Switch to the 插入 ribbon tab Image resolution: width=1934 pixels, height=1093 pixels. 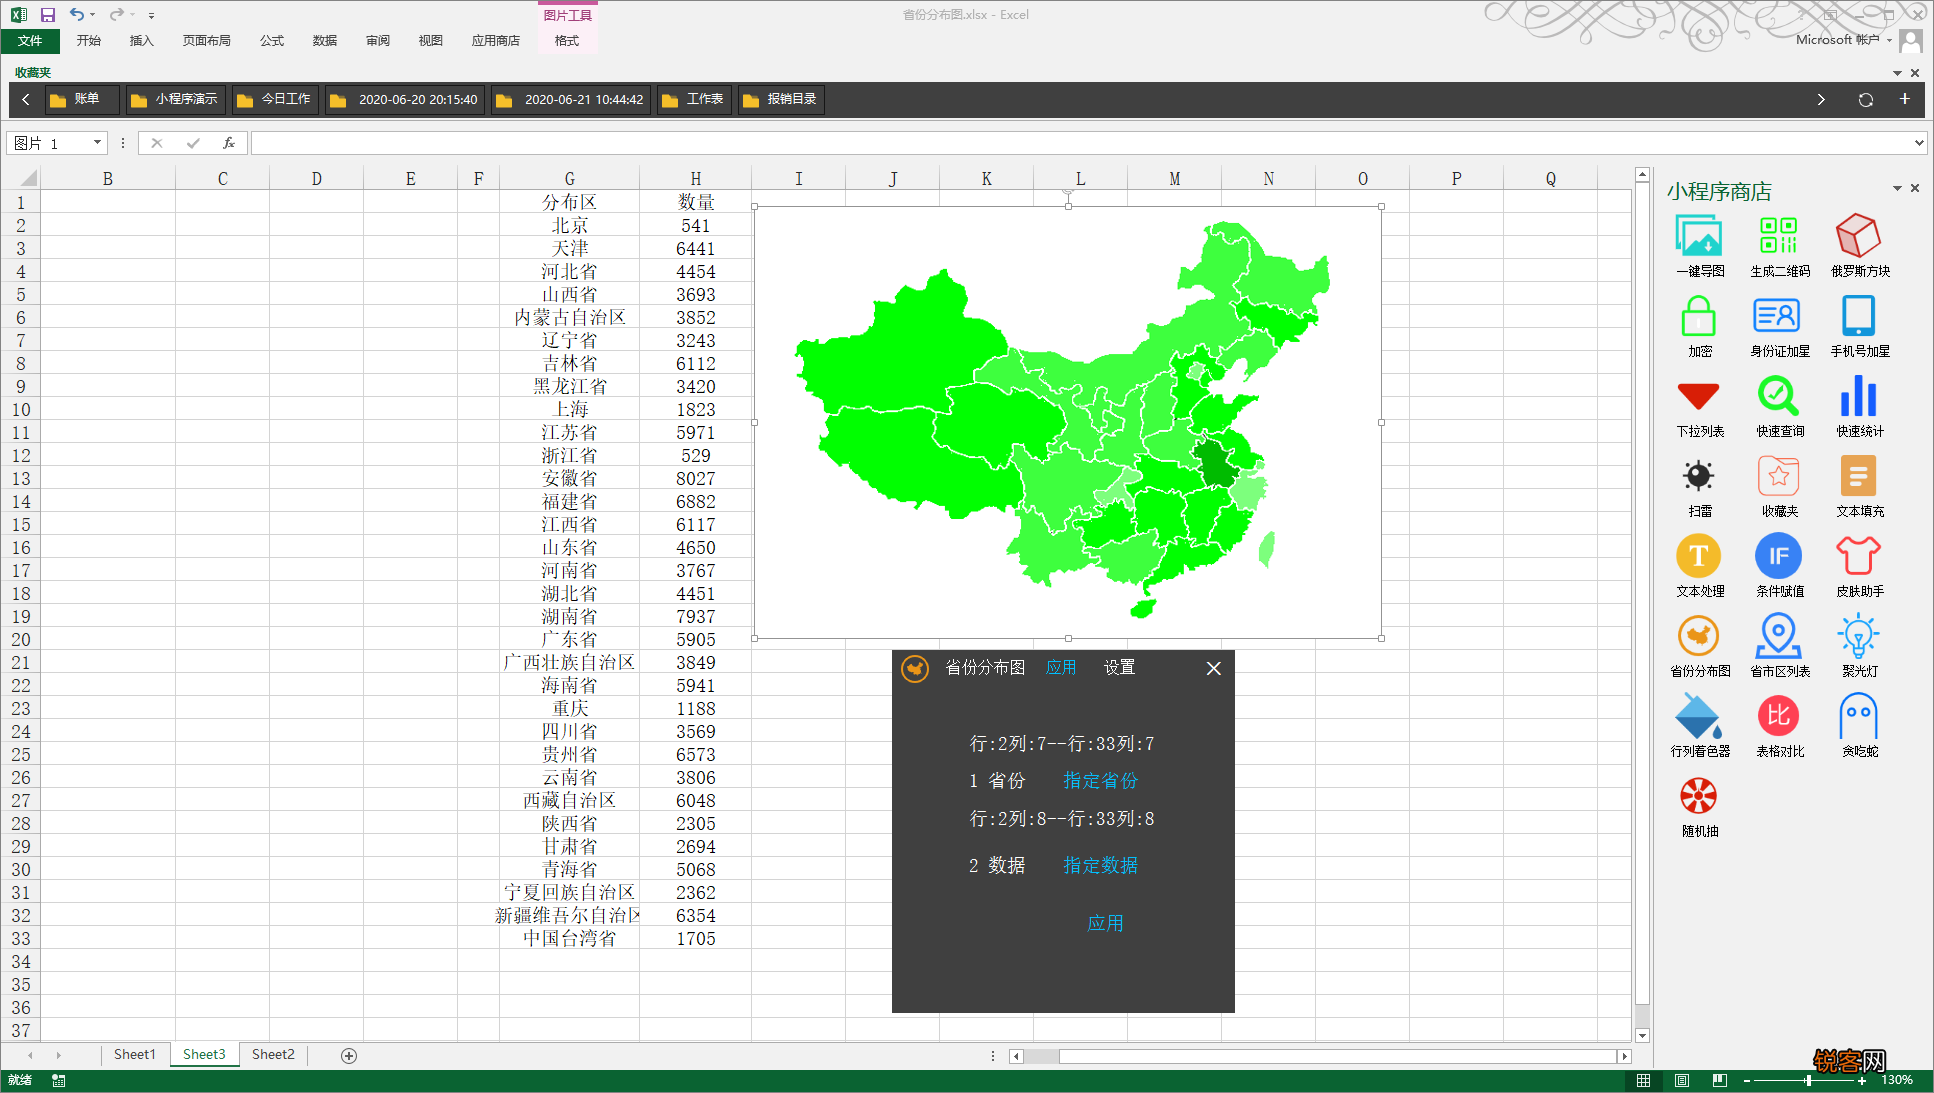(141, 41)
